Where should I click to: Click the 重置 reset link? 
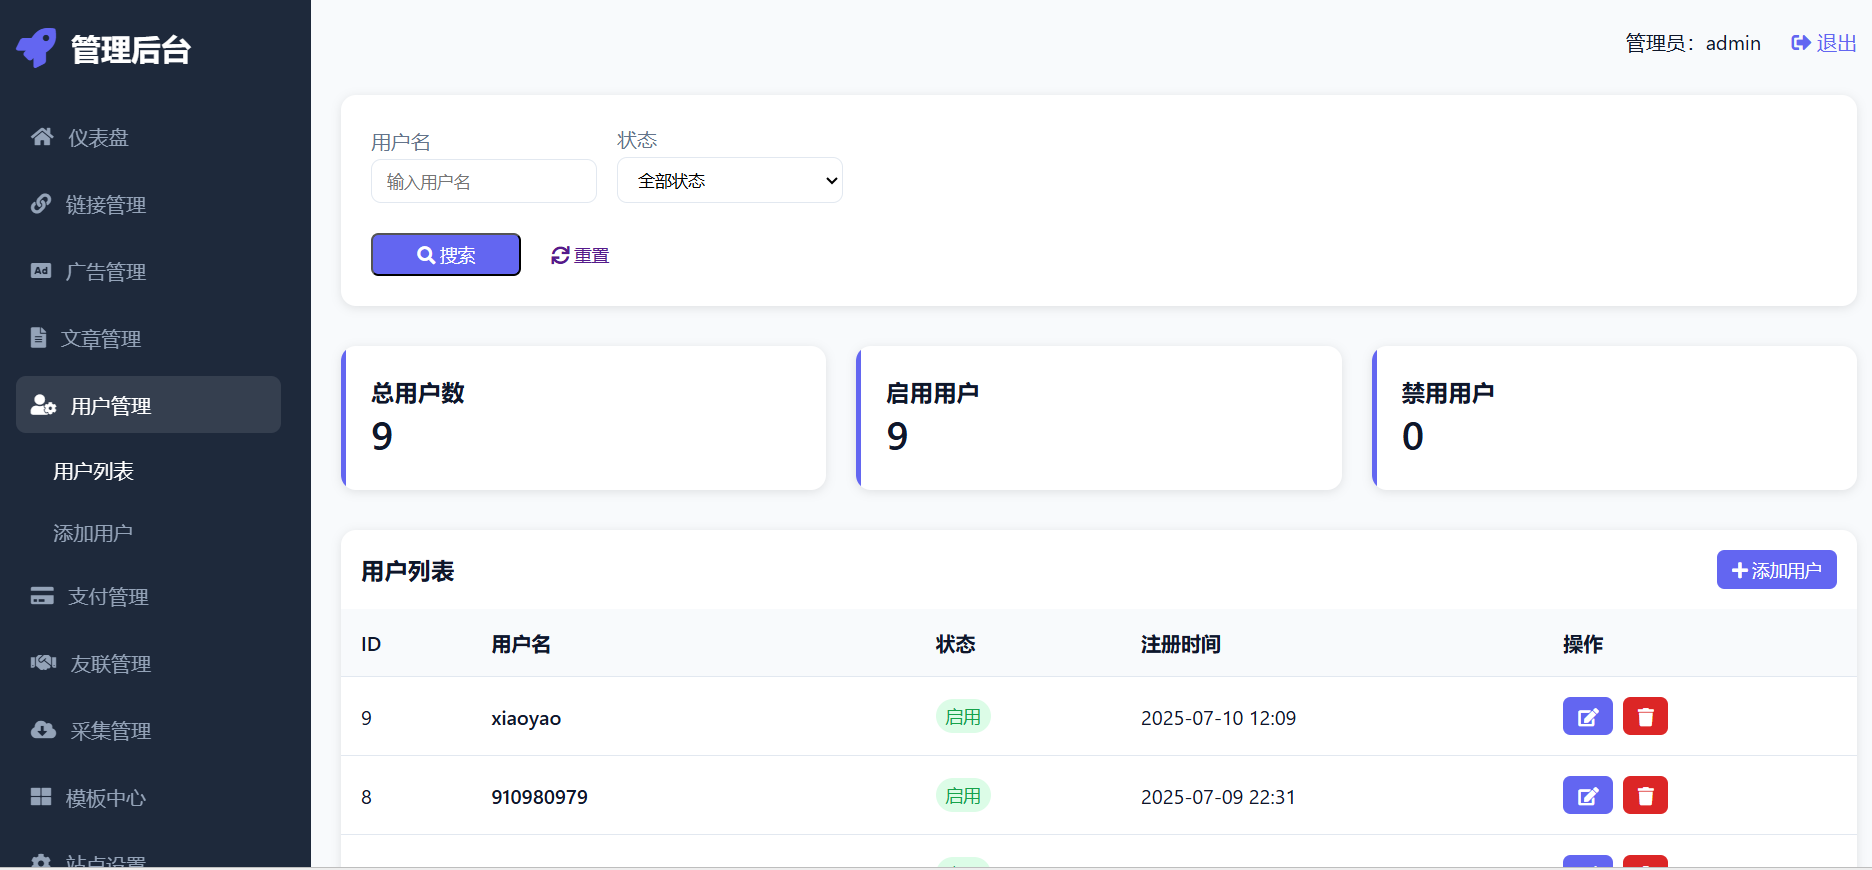pos(580,255)
